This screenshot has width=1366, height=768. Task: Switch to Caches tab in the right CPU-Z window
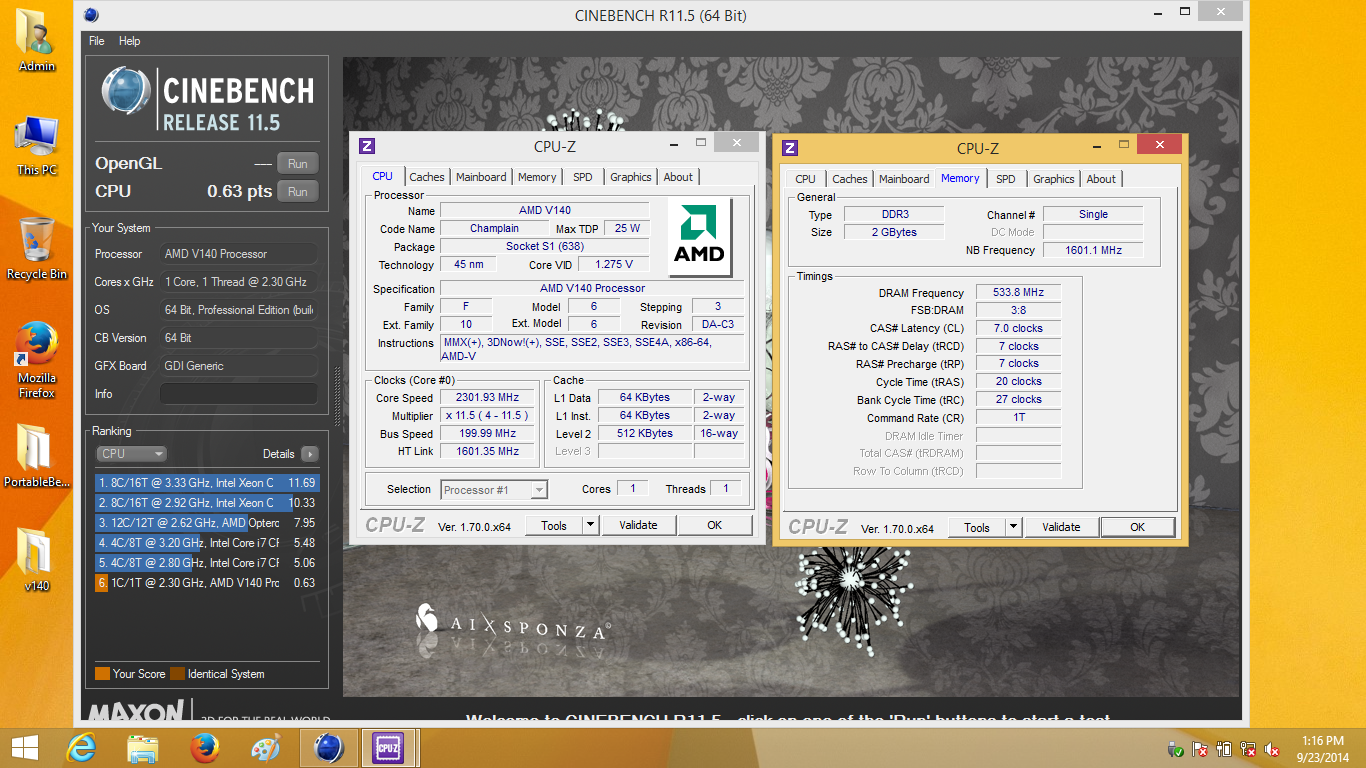[850, 179]
